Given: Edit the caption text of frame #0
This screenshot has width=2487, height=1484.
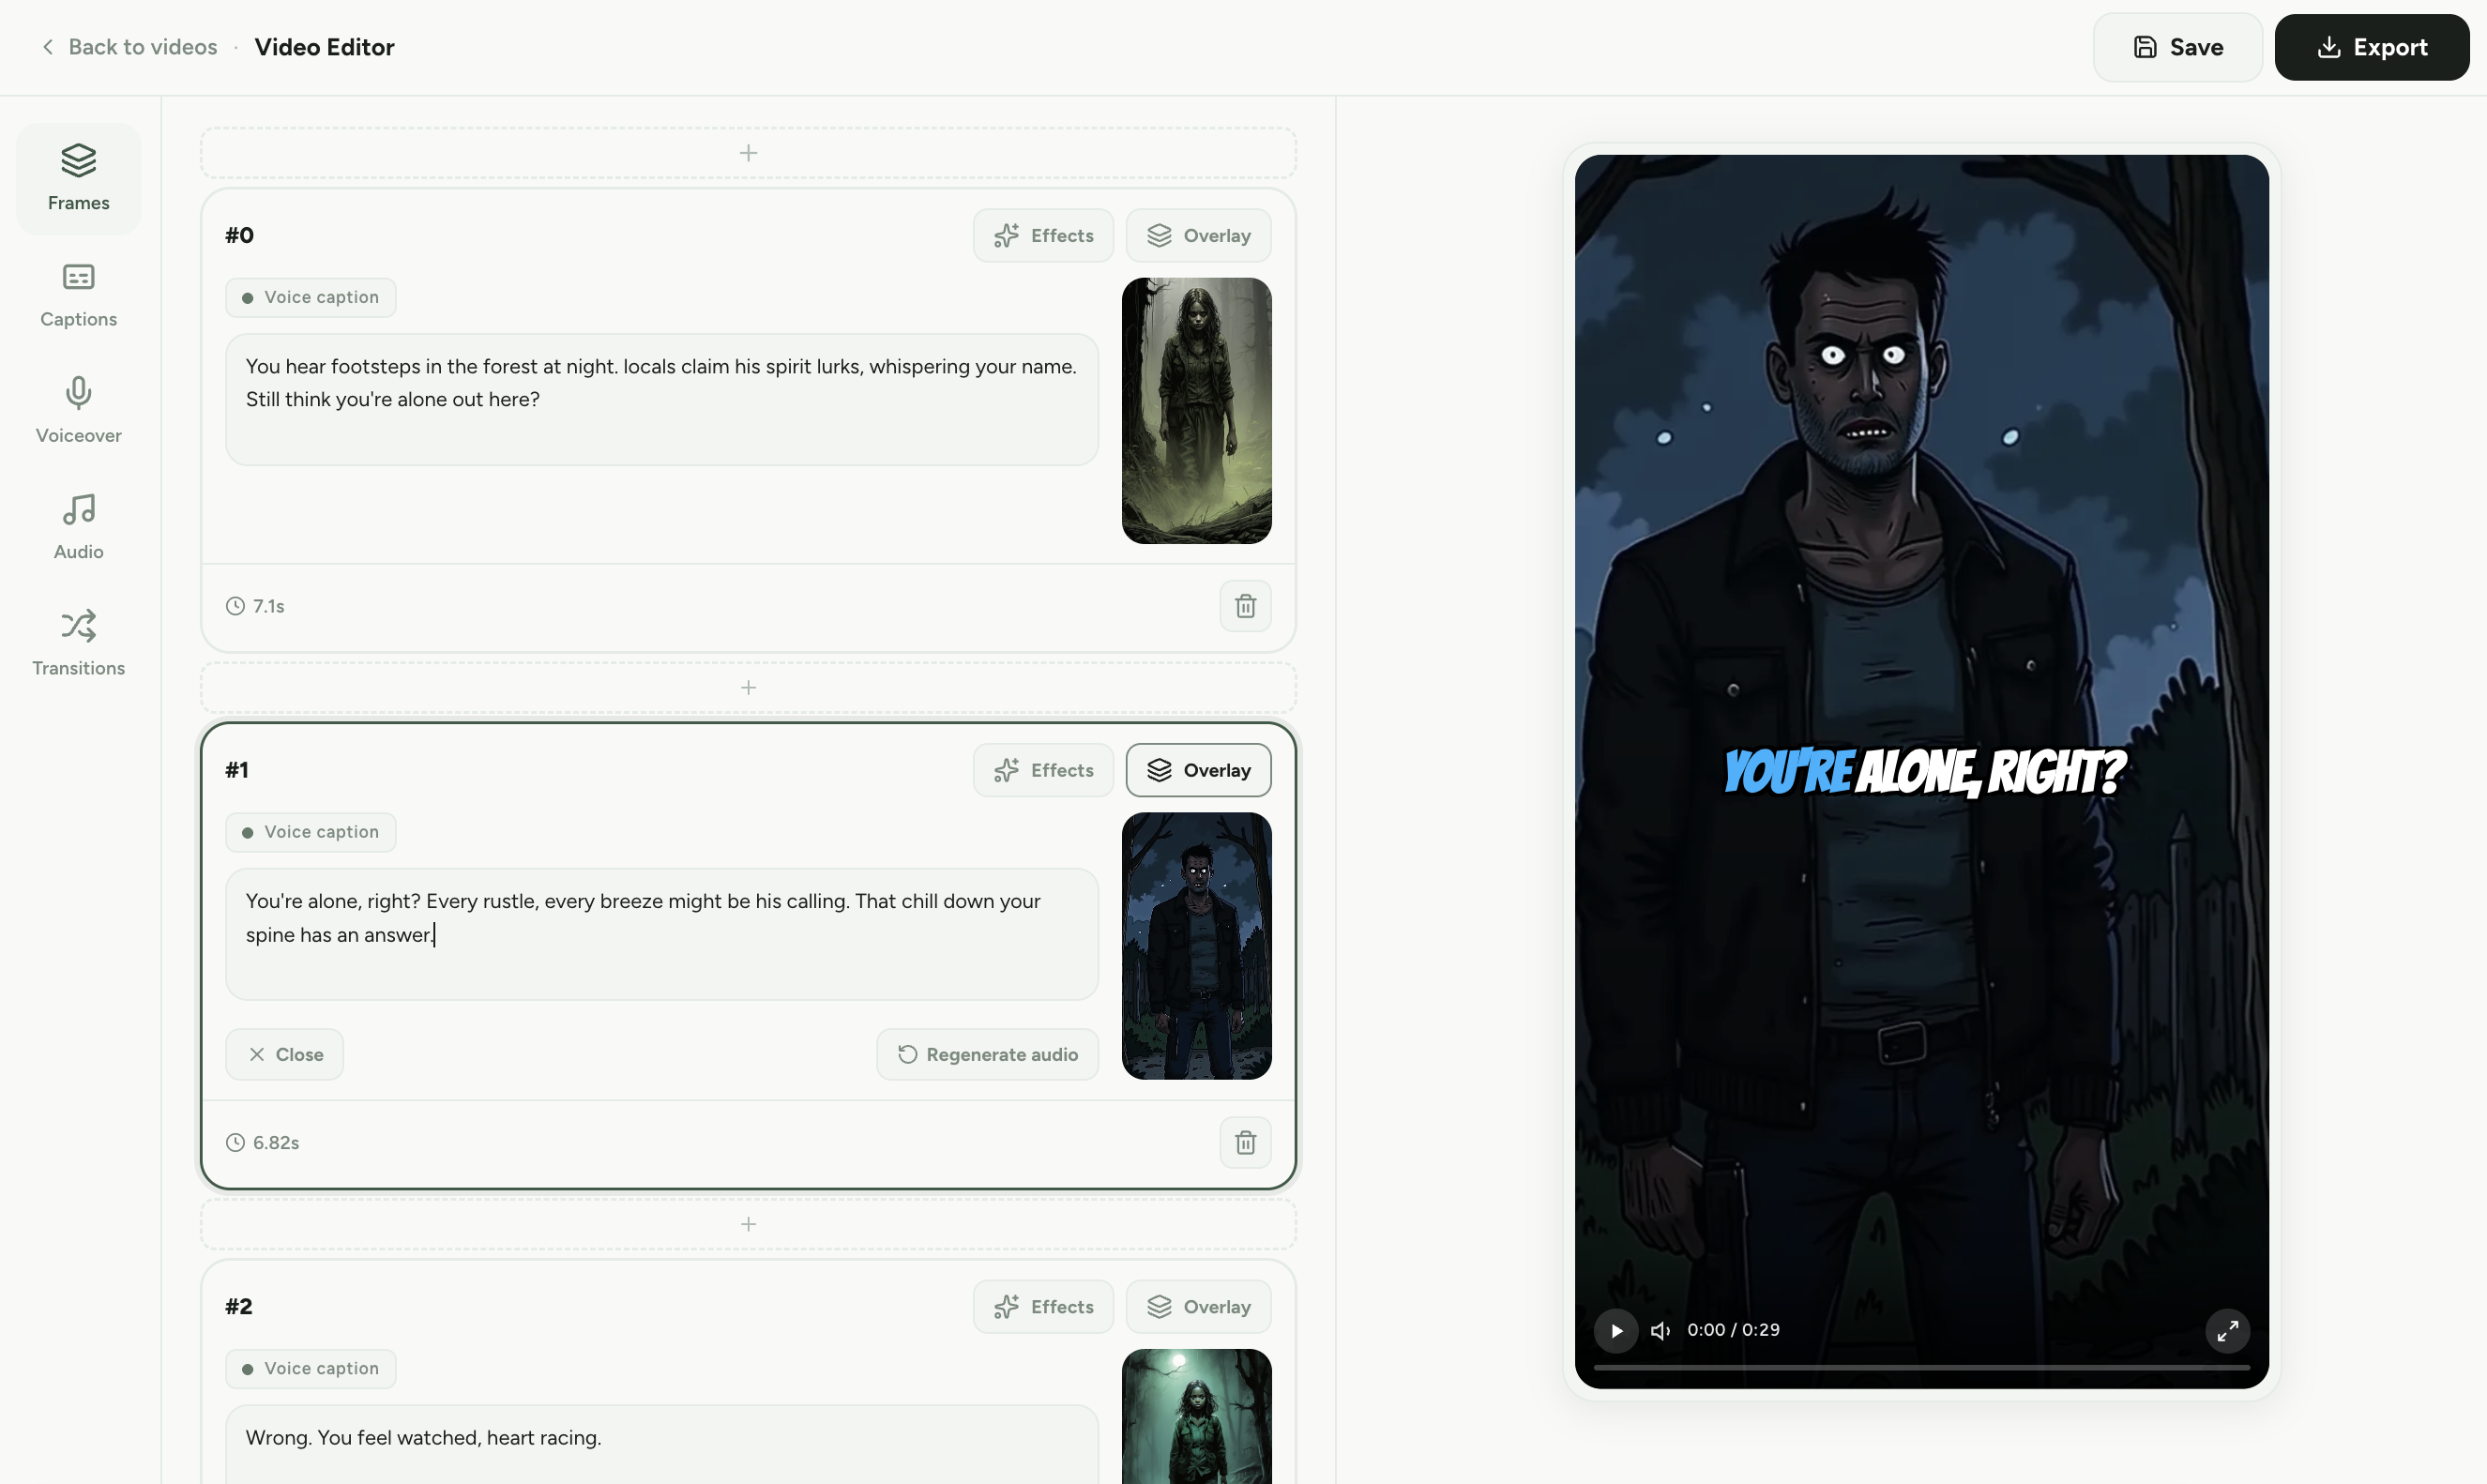Looking at the screenshot, I should [x=661, y=400].
